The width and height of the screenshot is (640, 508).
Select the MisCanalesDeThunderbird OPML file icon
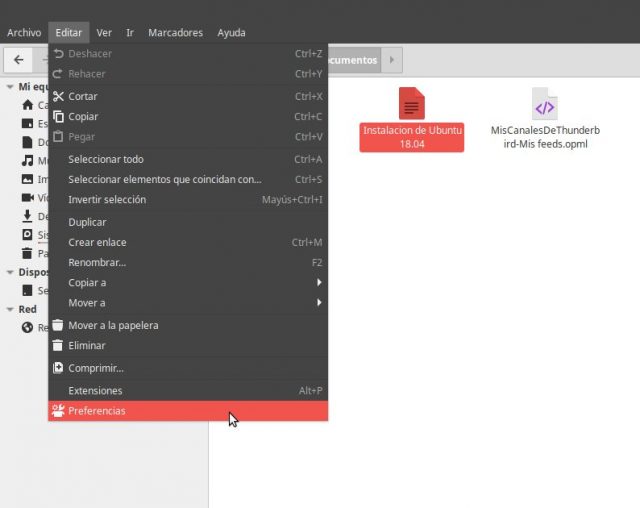tap(544, 104)
